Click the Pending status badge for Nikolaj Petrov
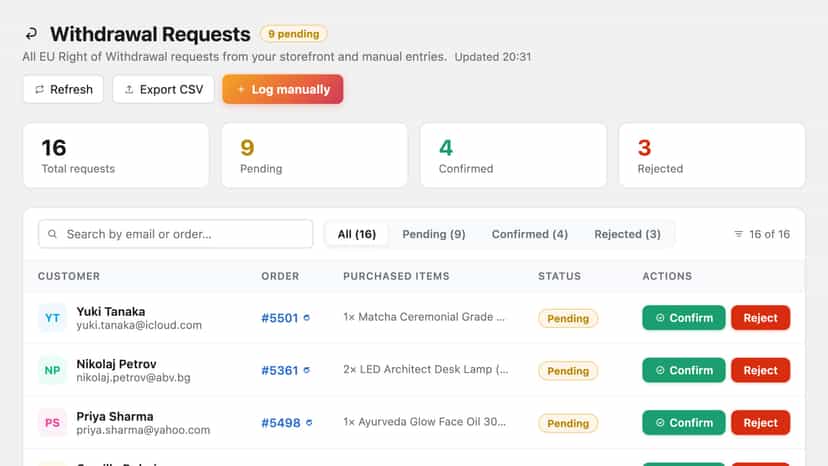Viewport: 828px width, 466px height. [x=568, y=371]
